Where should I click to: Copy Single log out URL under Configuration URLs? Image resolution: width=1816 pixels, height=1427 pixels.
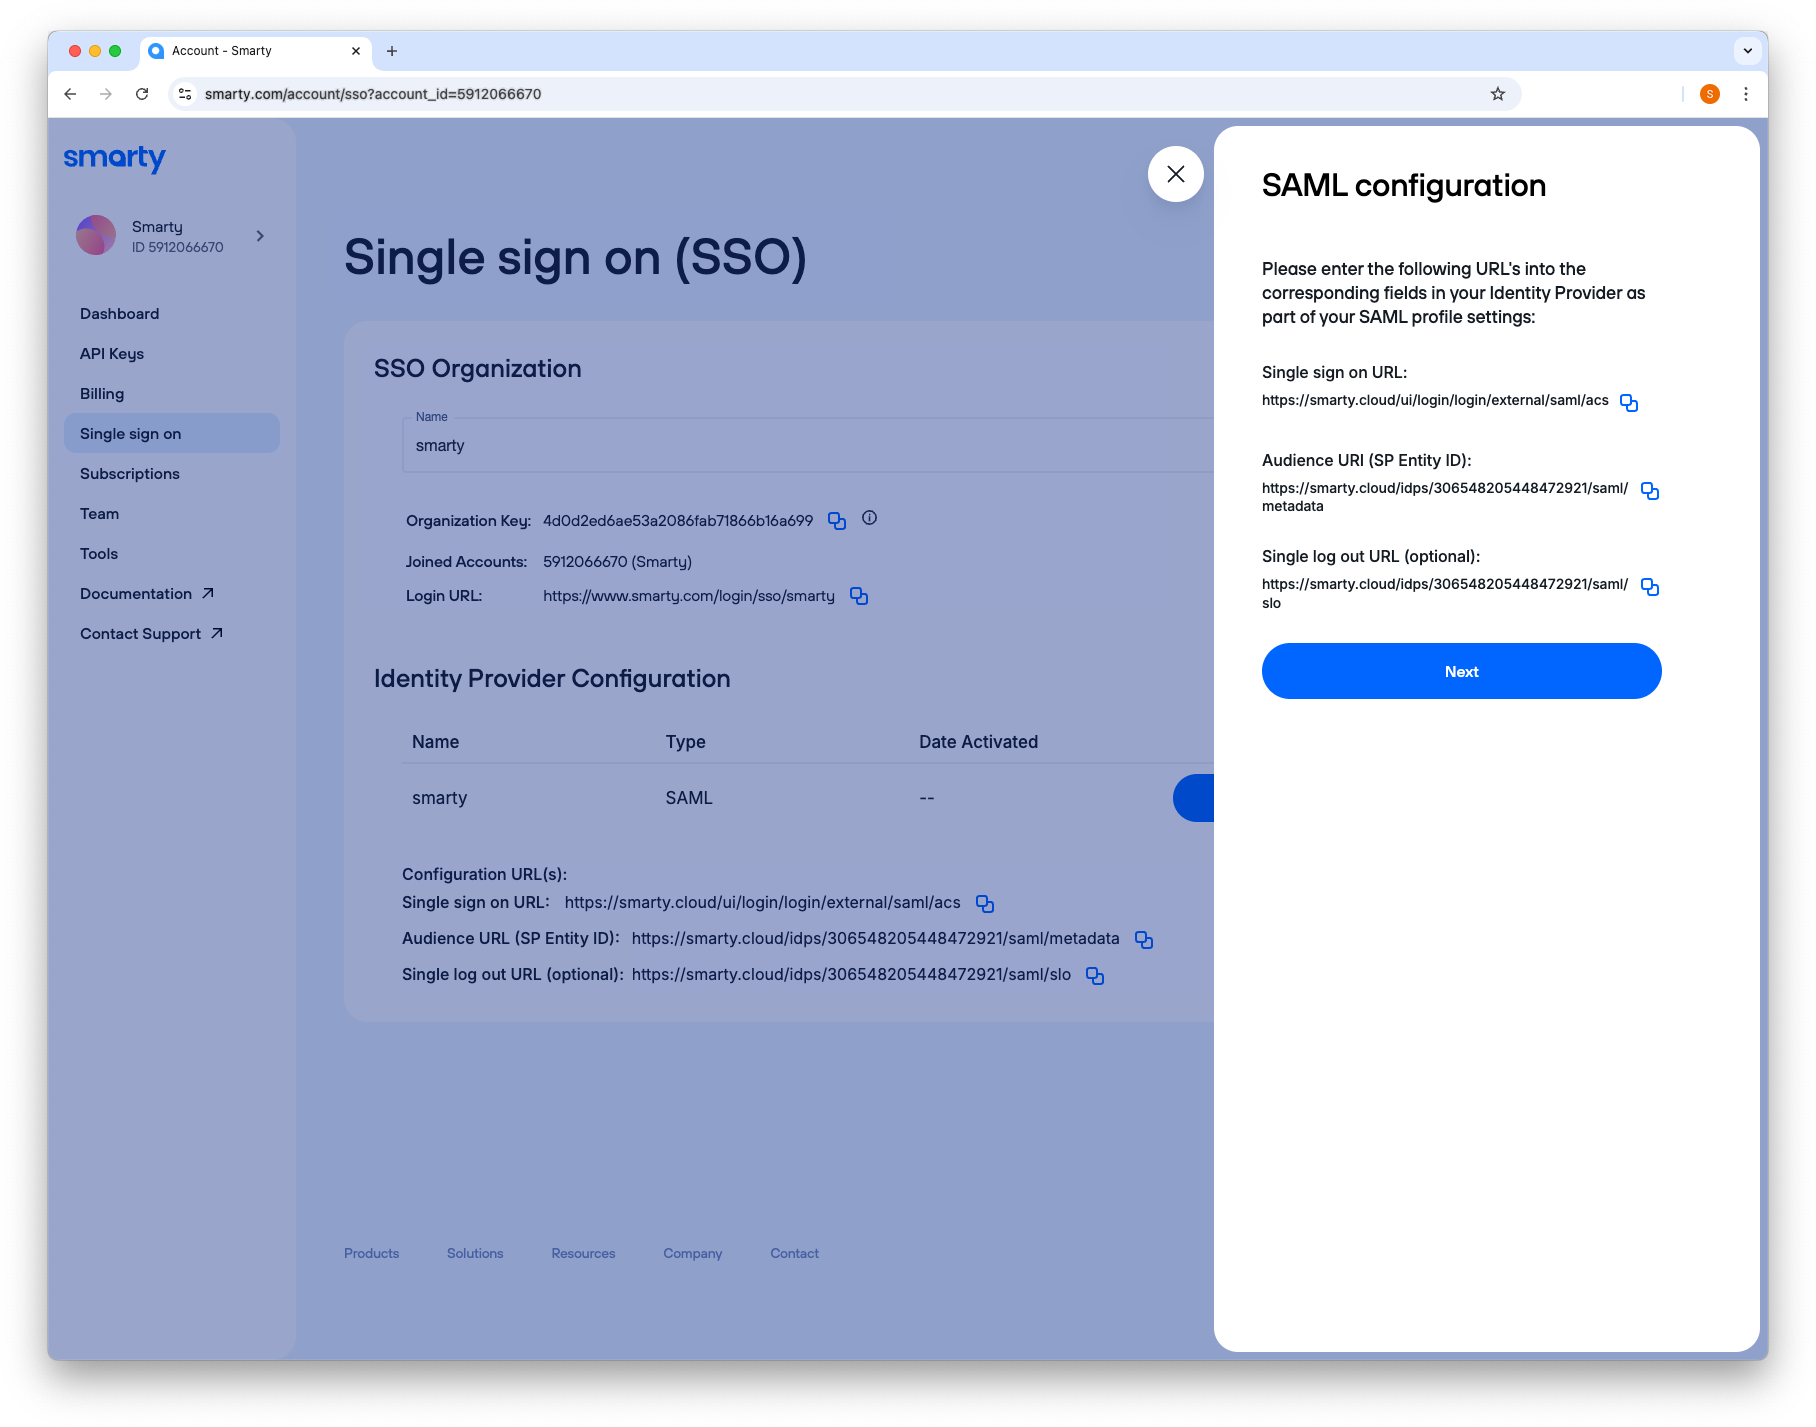[x=1095, y=976]
